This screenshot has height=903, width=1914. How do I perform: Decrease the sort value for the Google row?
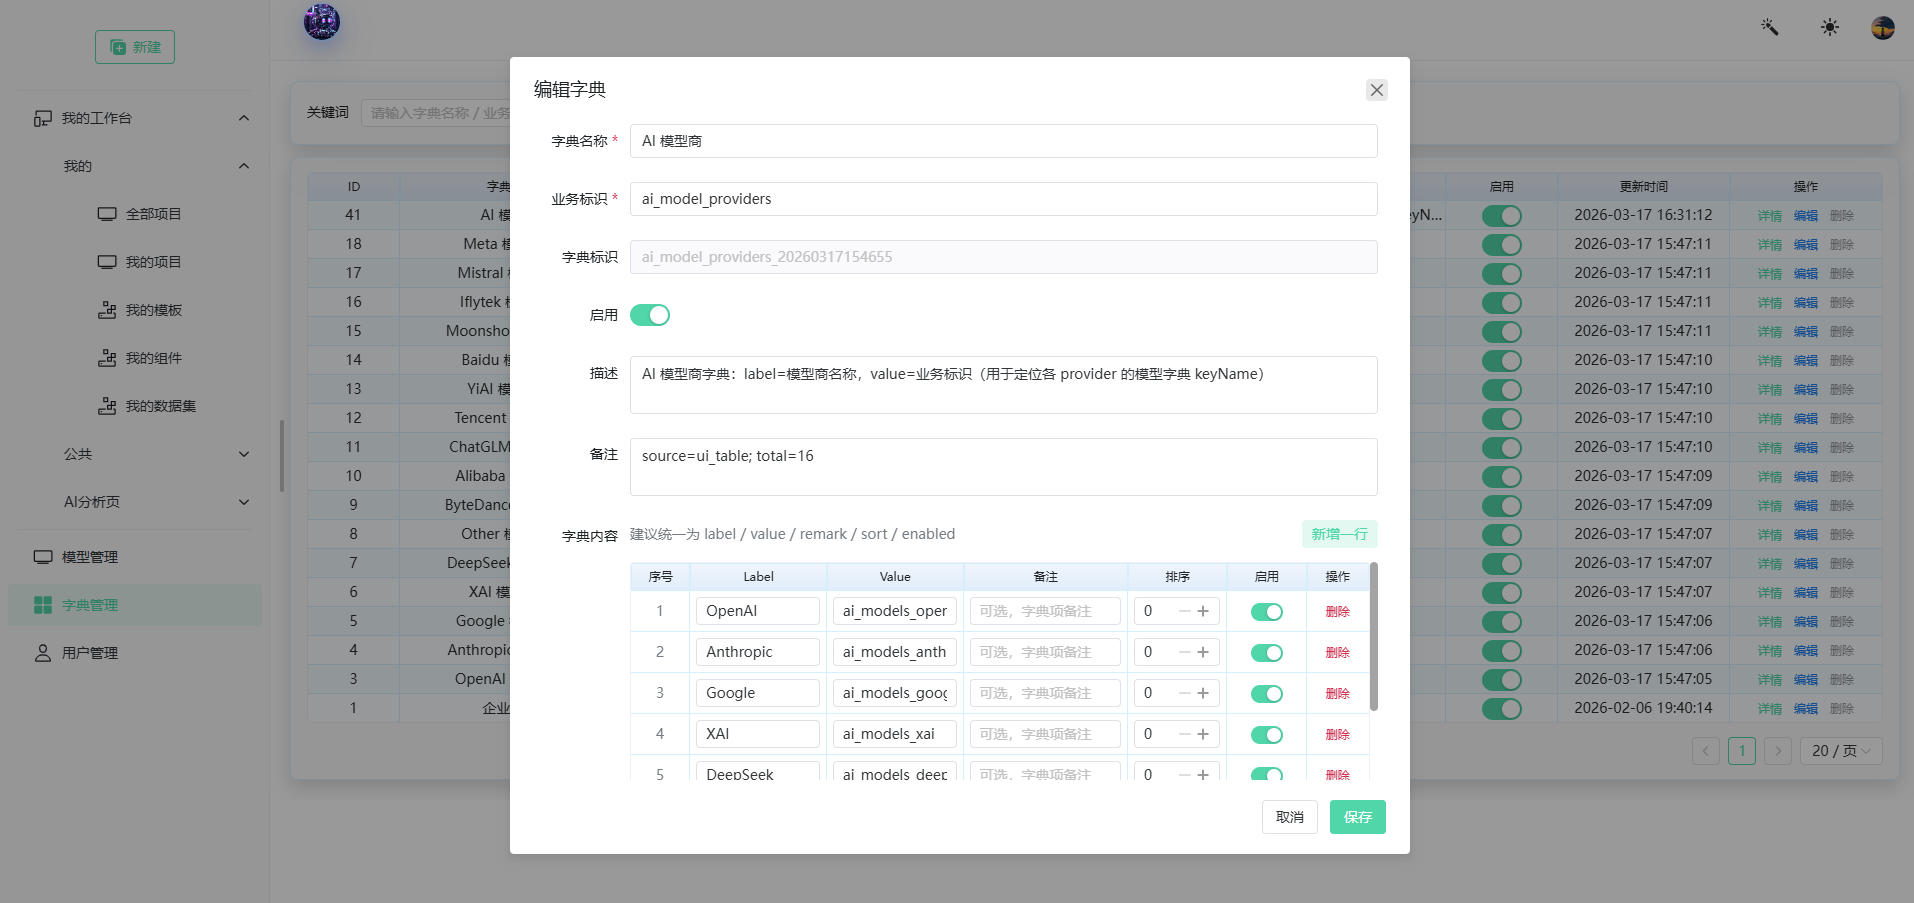(1185, 693)
